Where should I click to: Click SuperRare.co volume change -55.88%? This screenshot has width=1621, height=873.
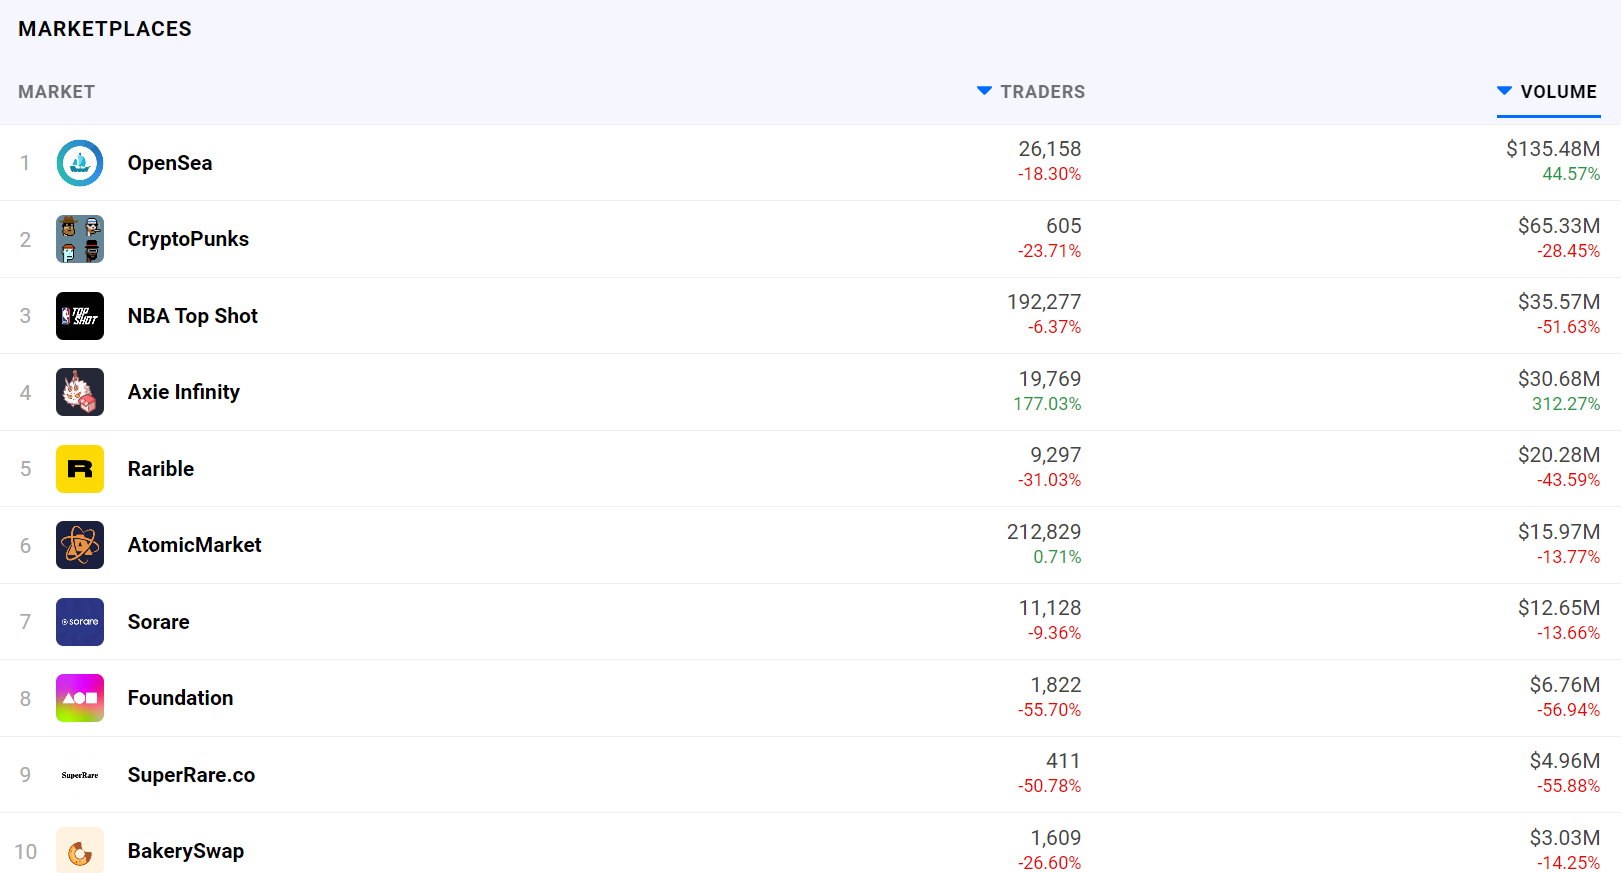(x=1568, y=786)
